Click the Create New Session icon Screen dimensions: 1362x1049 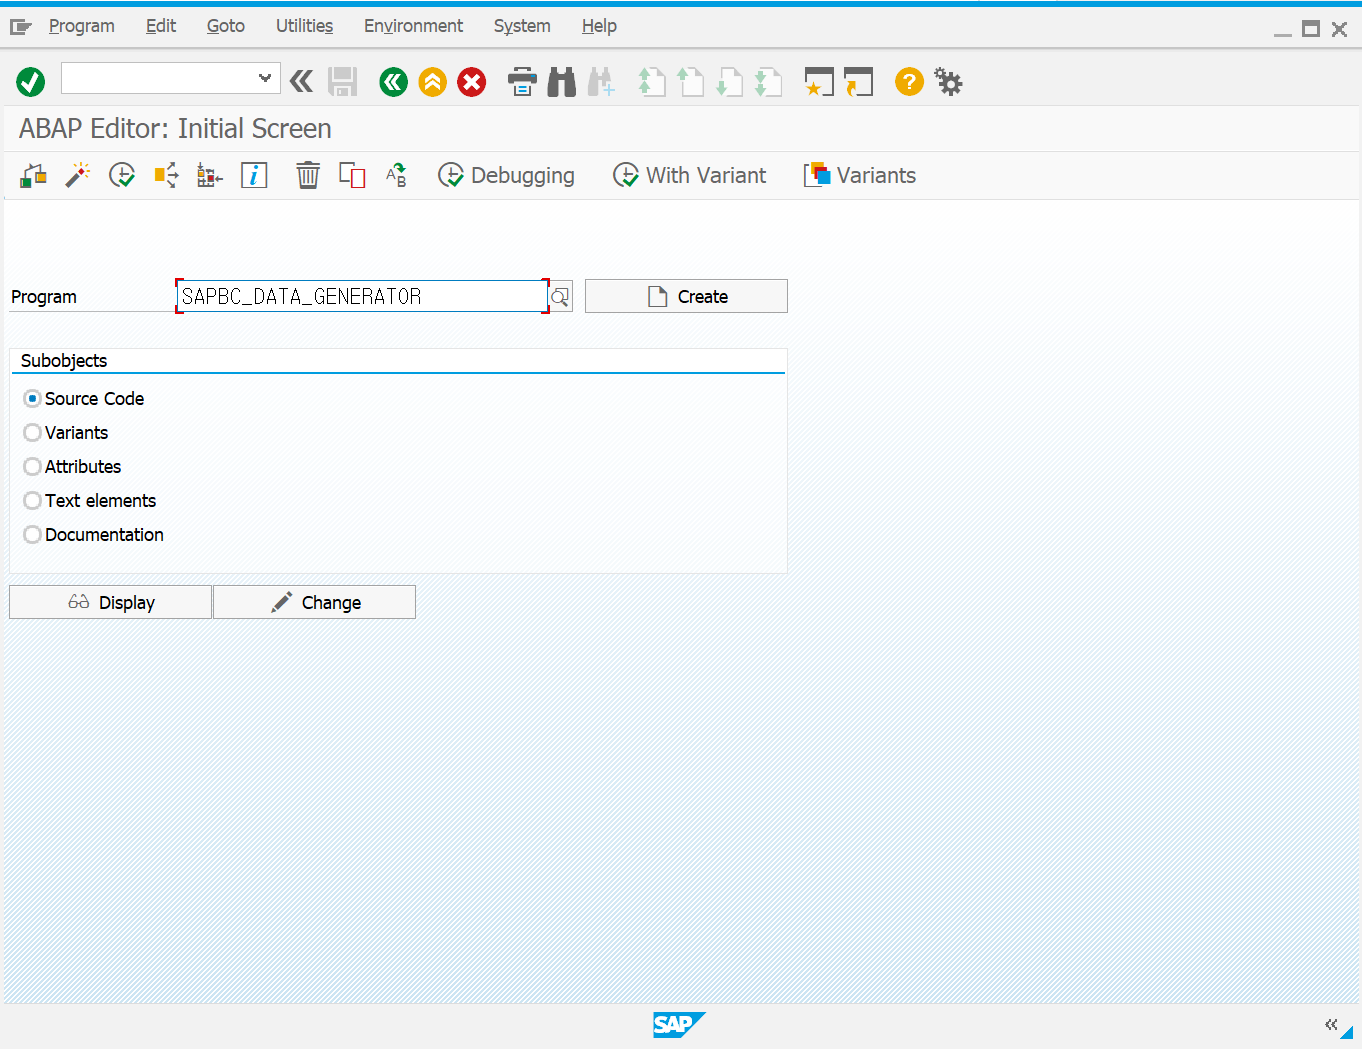819,82
